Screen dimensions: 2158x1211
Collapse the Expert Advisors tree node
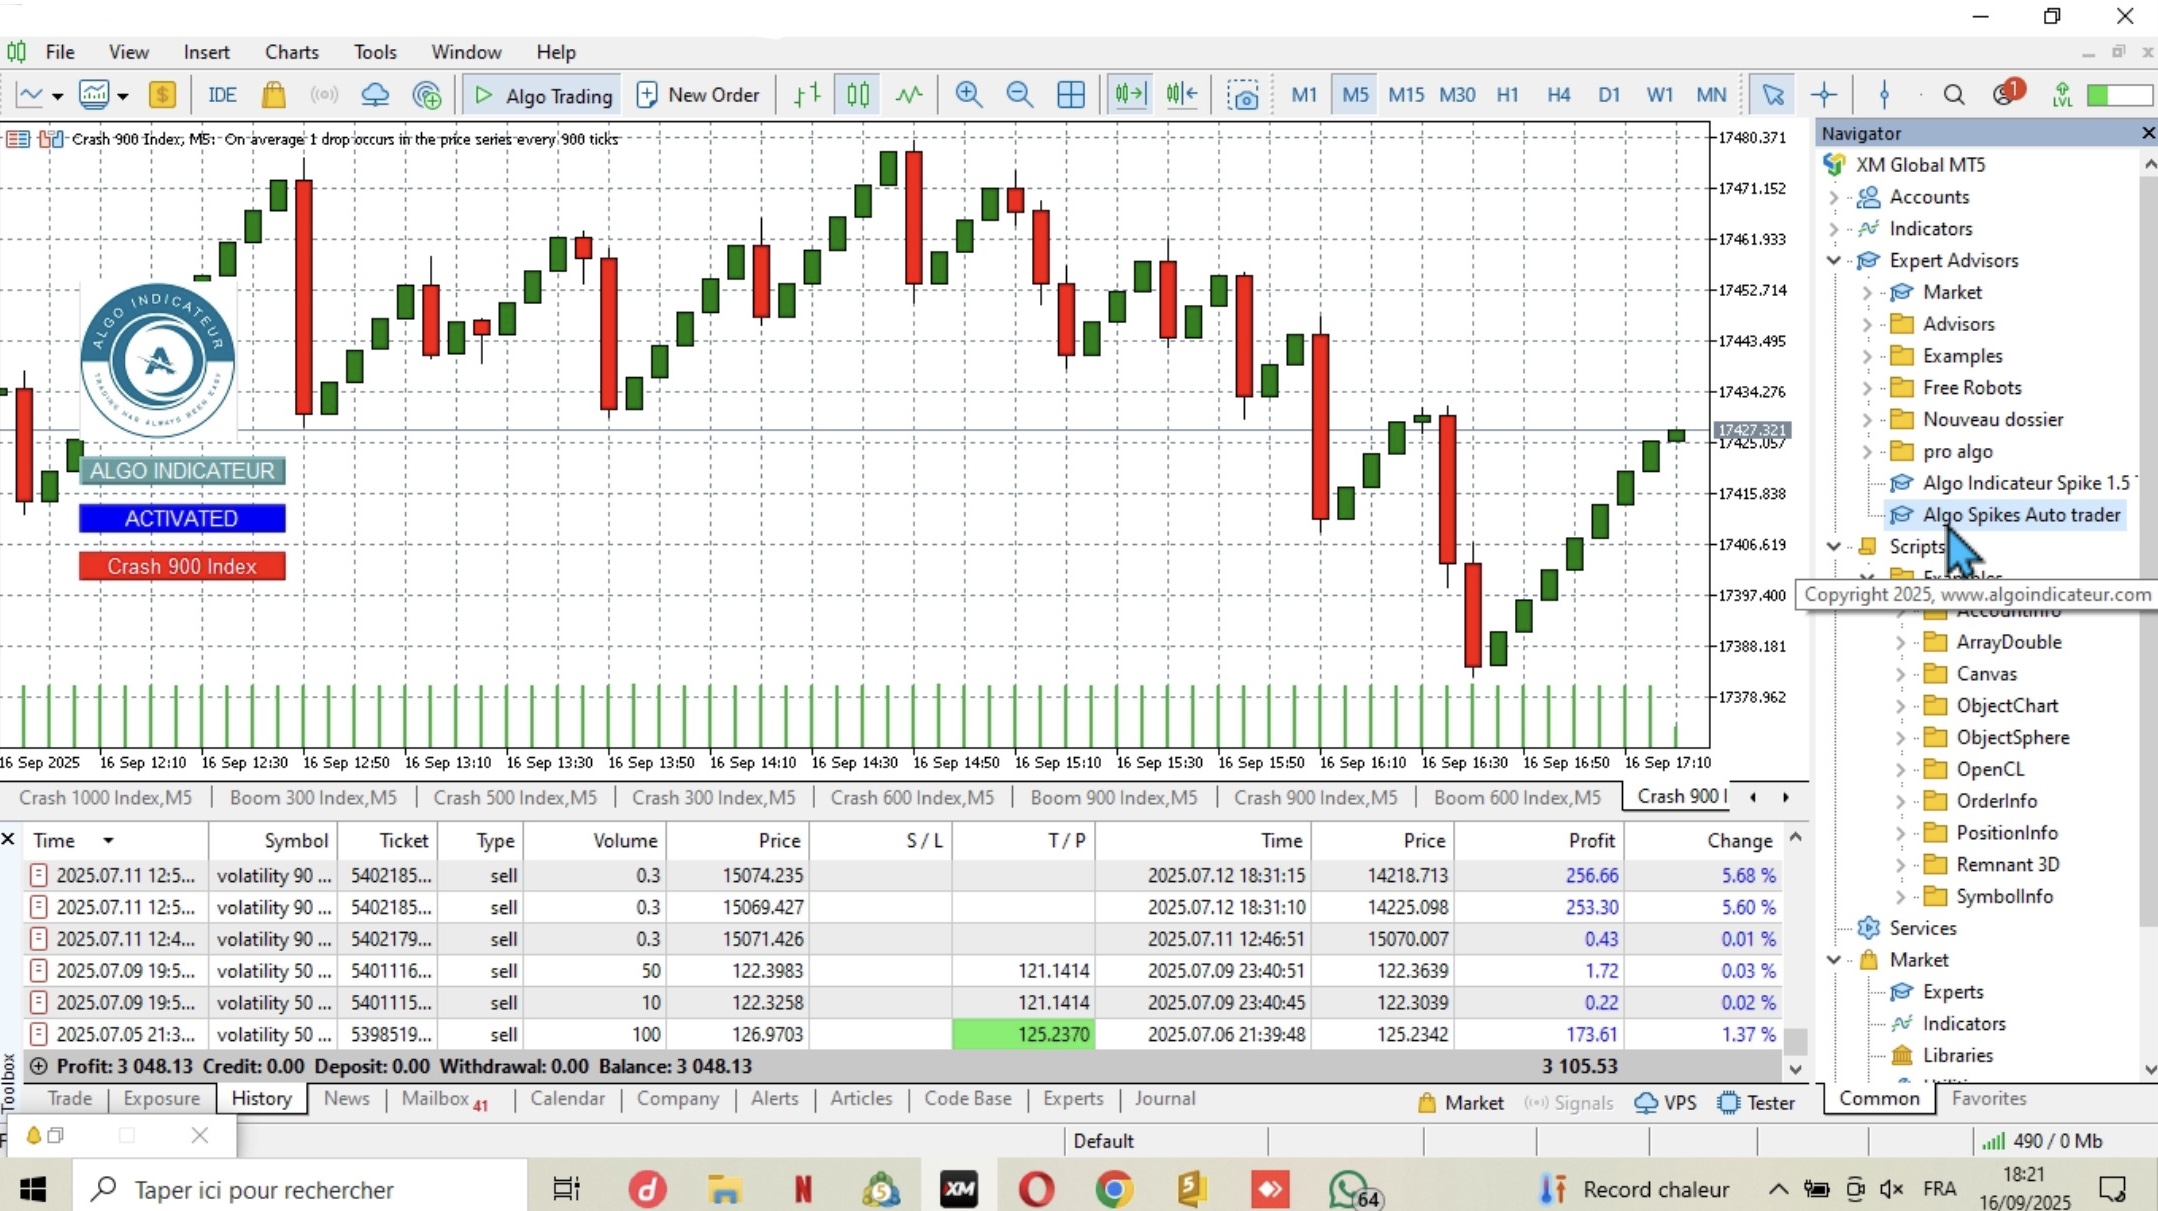coord(1834,260)
